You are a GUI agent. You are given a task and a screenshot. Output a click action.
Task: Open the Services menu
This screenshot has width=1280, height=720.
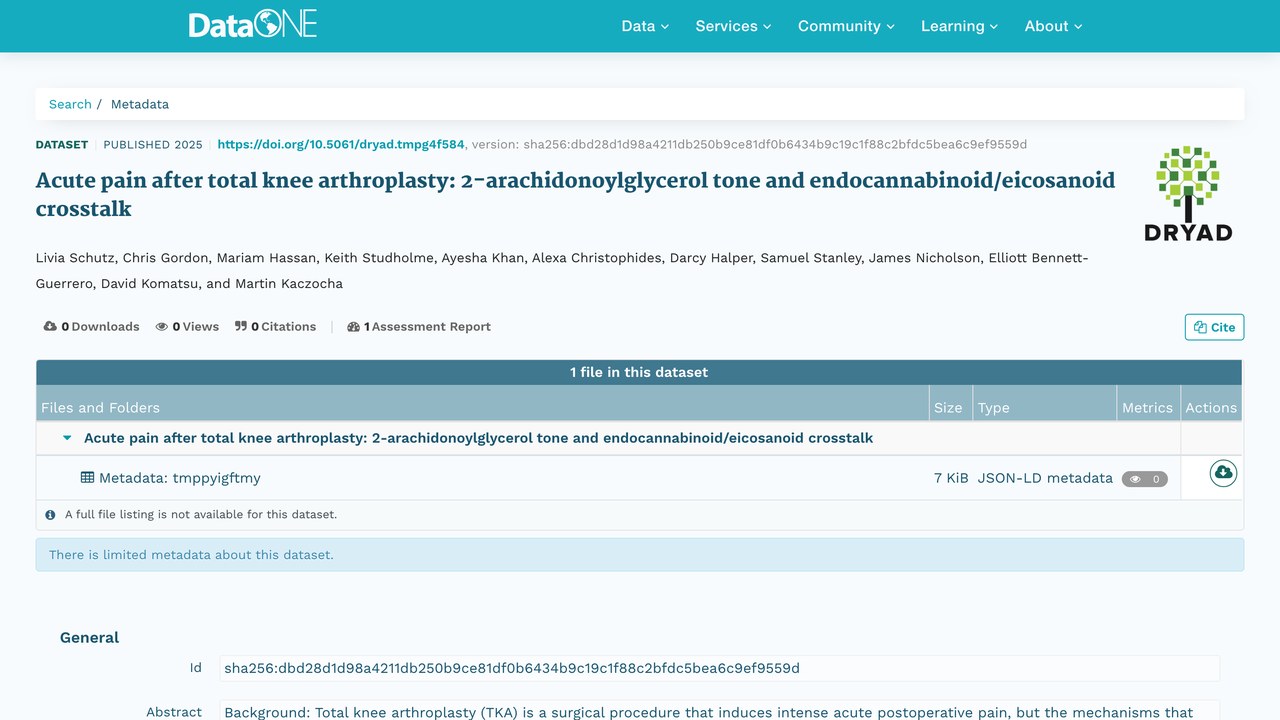(x=733, y=26)
